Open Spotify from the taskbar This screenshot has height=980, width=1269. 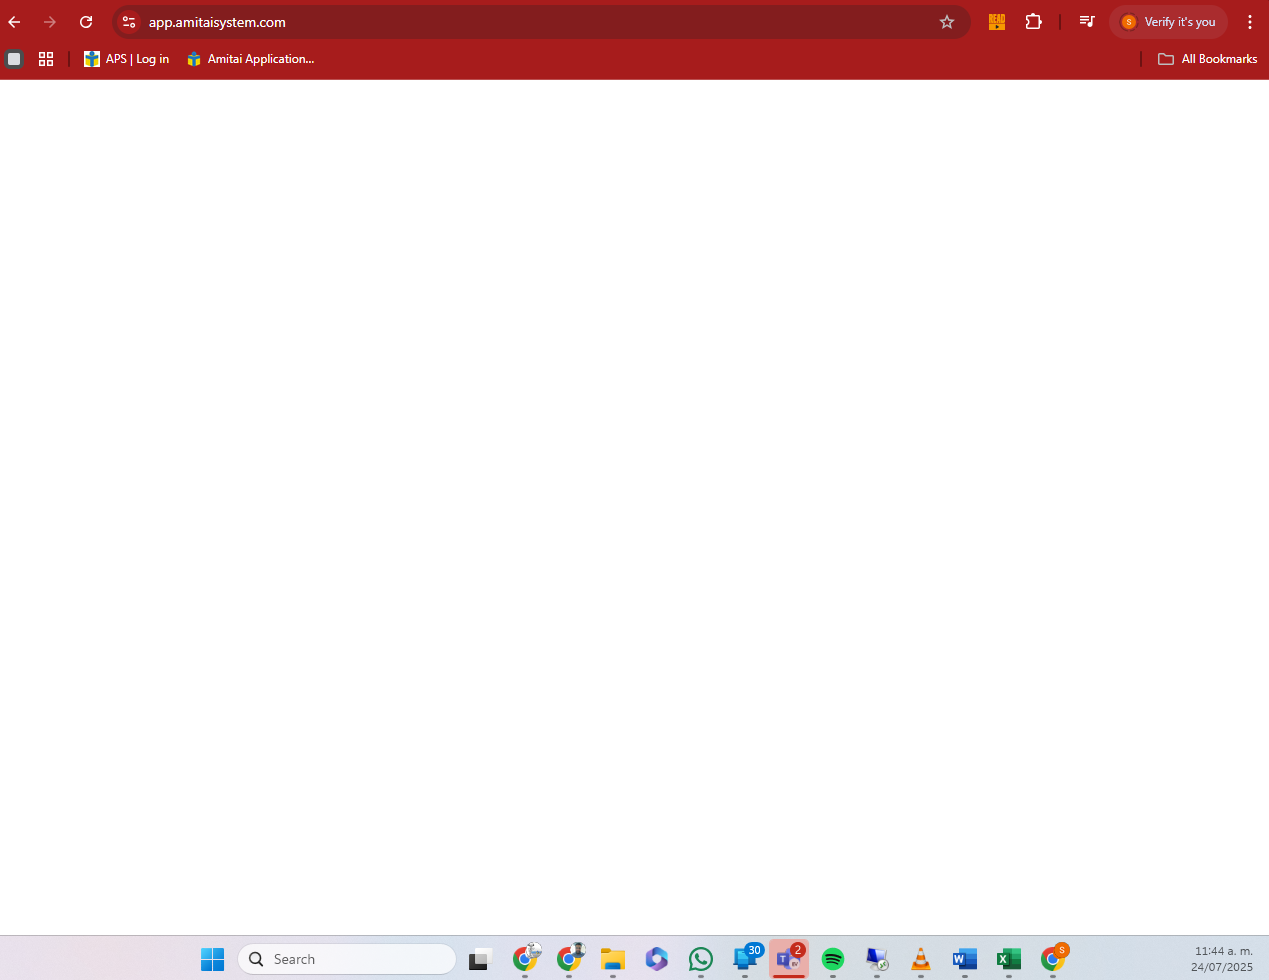click(x=832, y=959)
